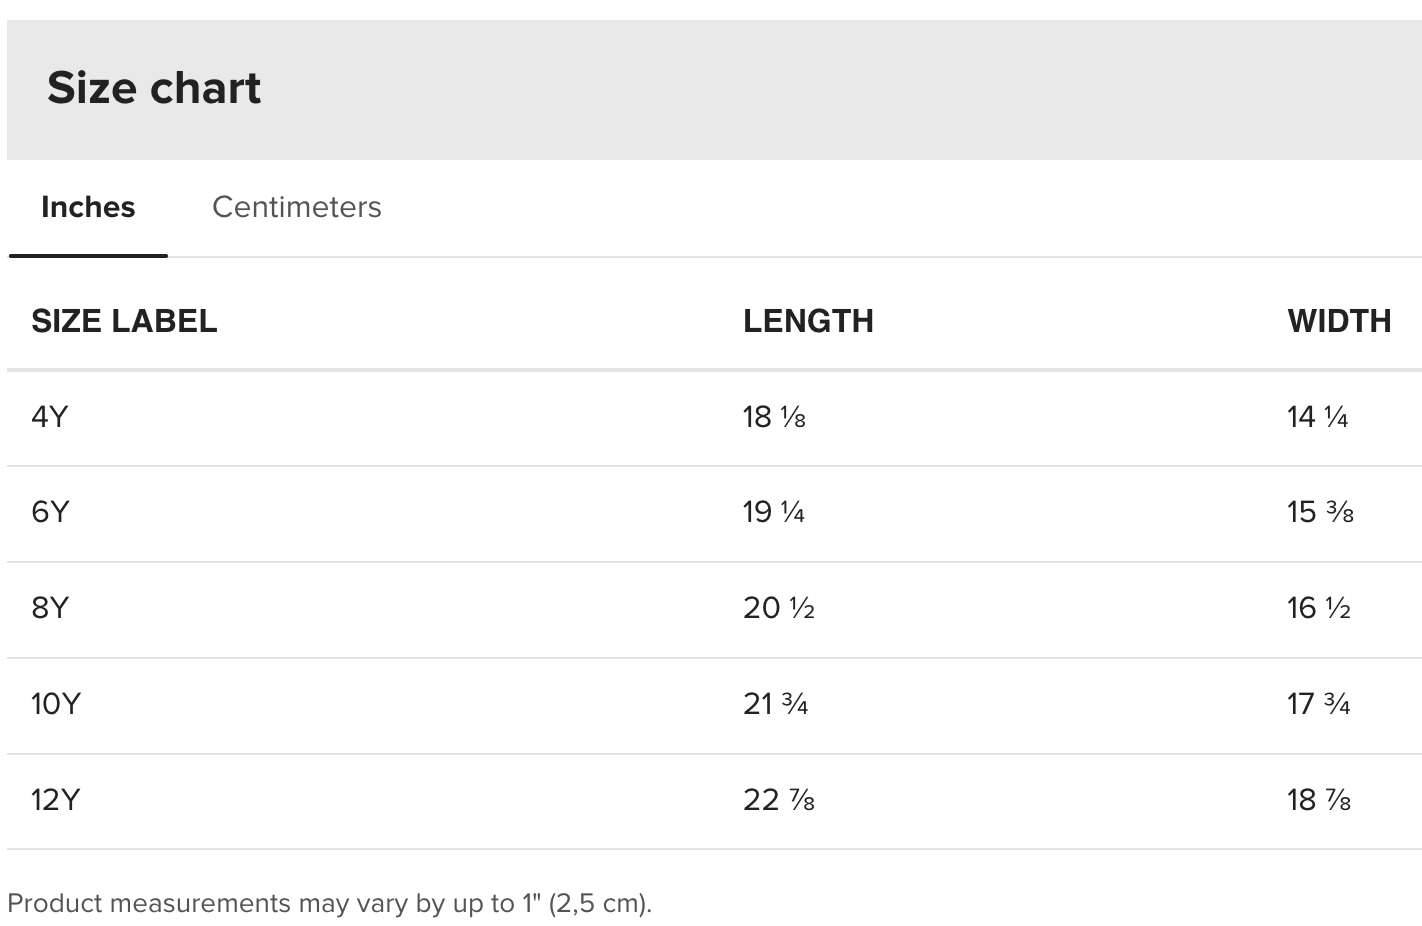Click the SIZE LABEL column header
The width and height of the screenshot is (1422, 926).
124,321
